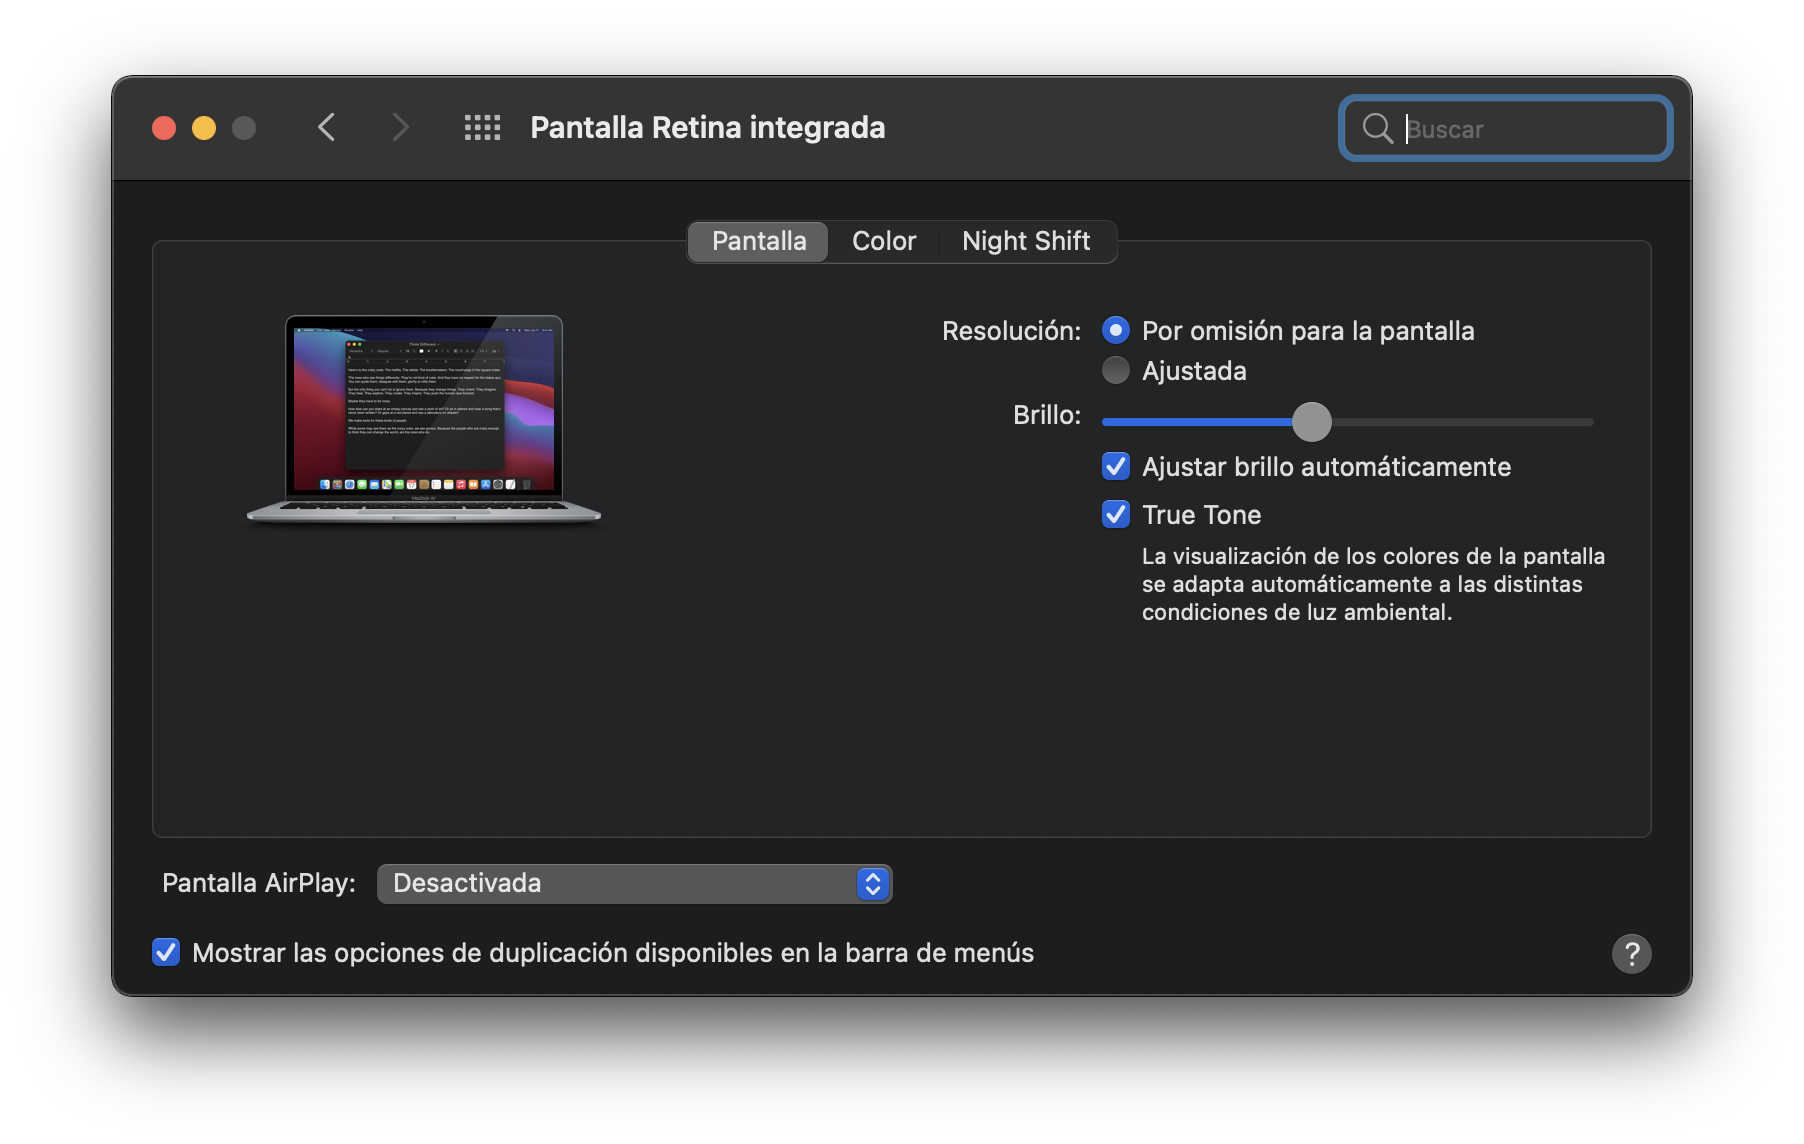This screenshot has height=1144, width=1804.
Task: Open help with the question mark button
Action: point(1631,953)
